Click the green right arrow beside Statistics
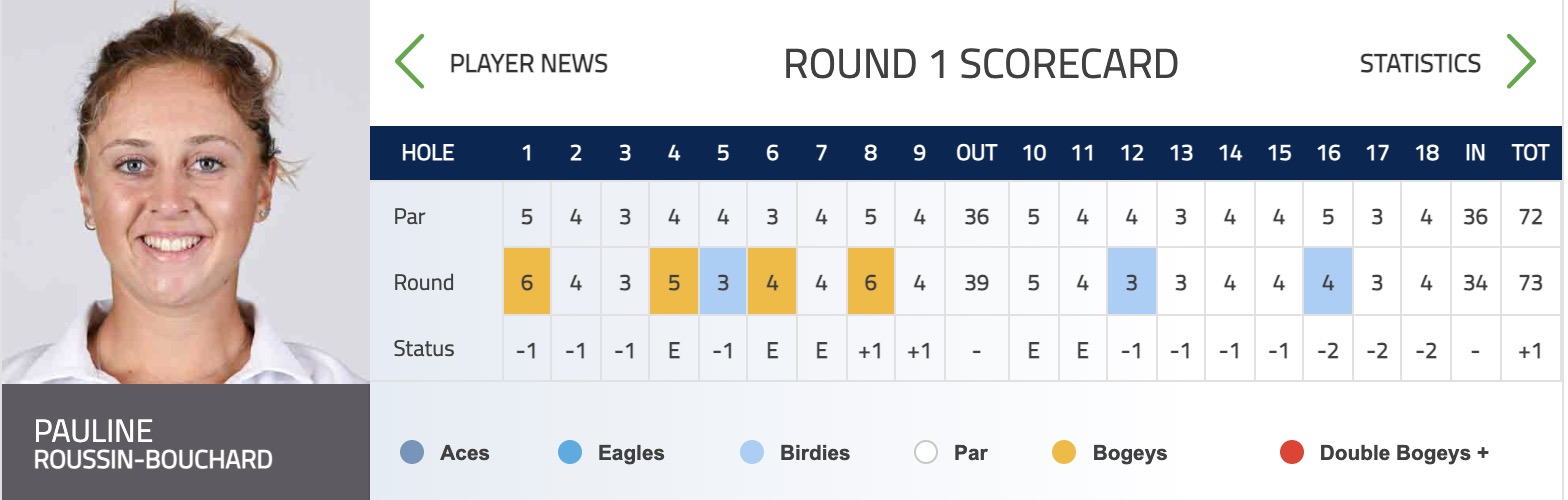Image resolution: width=1568 pixels, height=500 pixels. [1520, 62]
